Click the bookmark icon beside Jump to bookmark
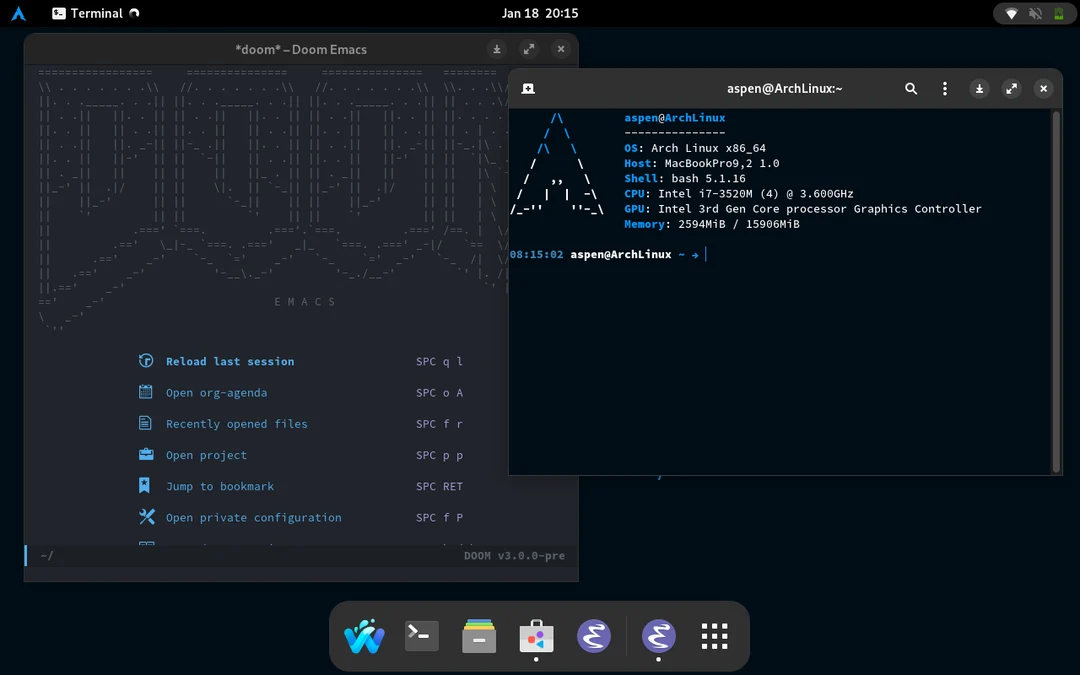Viewport: 1080px width, 675px height. pos(146,486)
